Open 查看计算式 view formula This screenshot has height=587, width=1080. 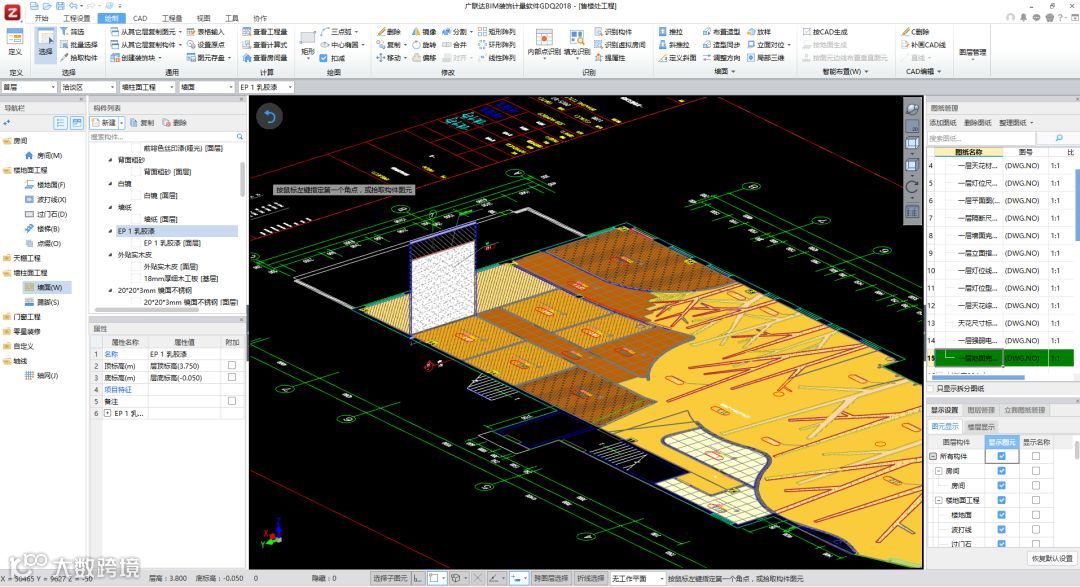265,45
